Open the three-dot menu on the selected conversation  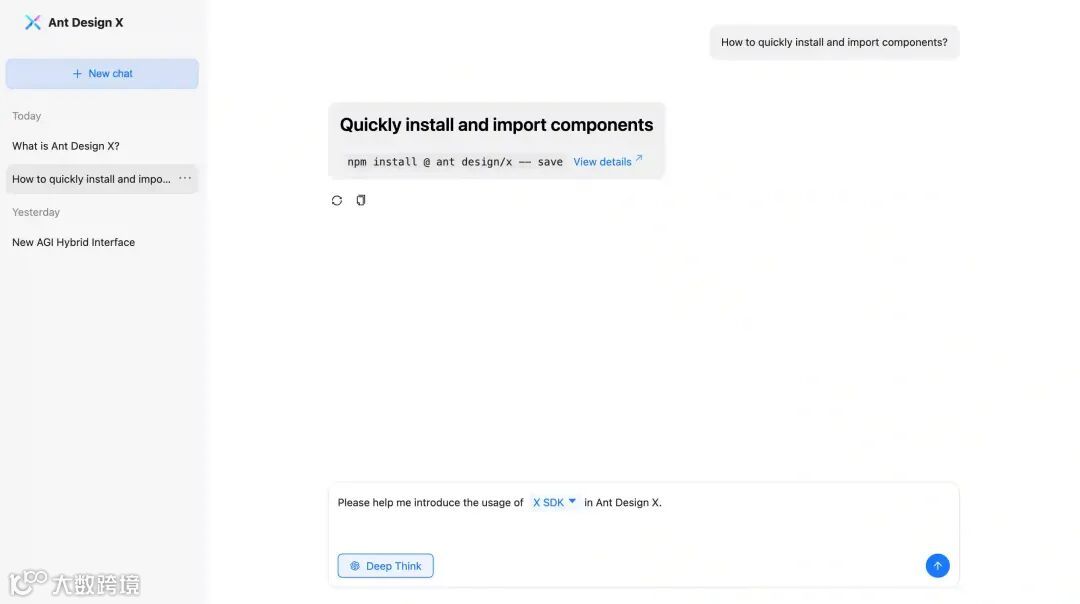(x=185, y=178)
